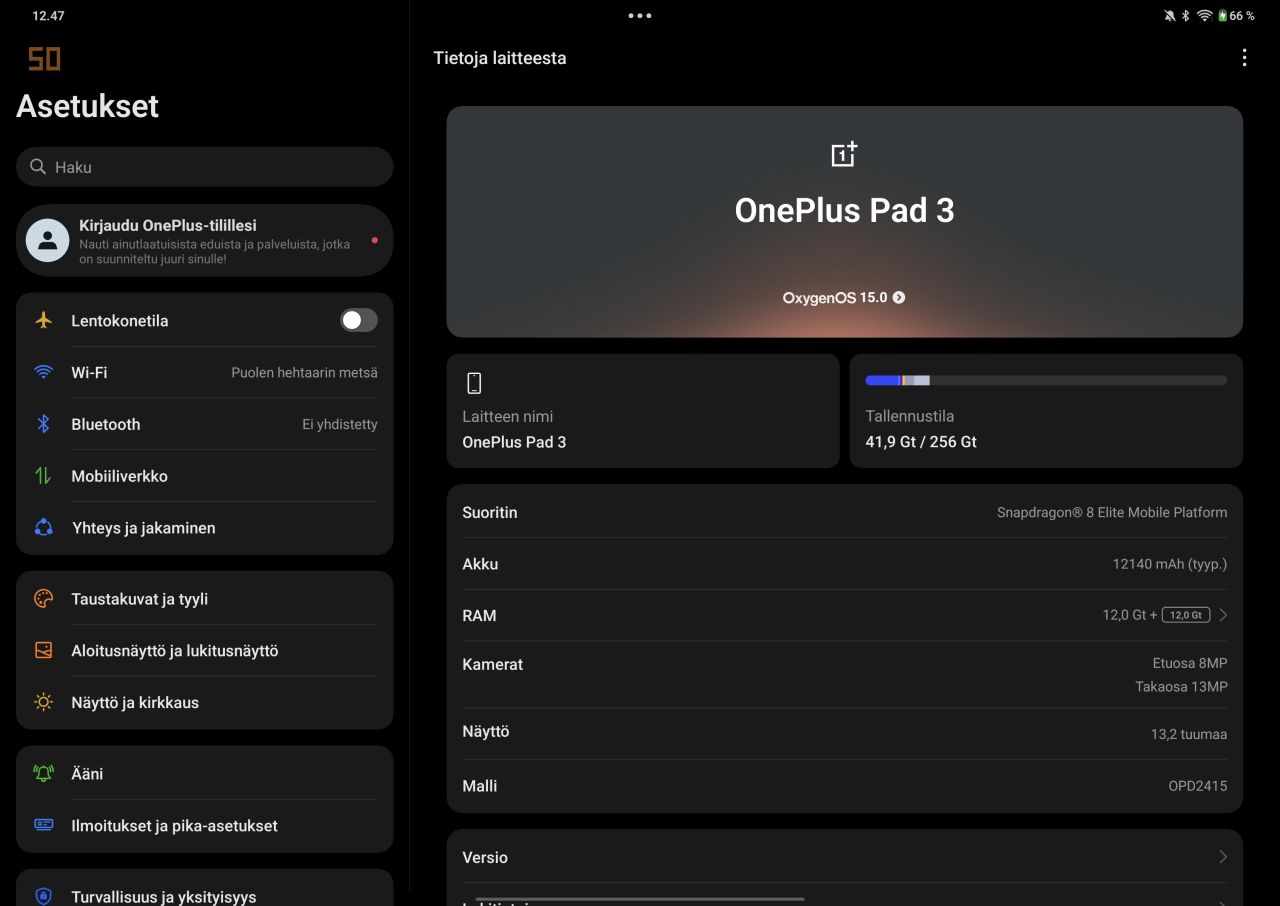
Task: Expand the RAM row chevron
Action: tap(1223, 615)
